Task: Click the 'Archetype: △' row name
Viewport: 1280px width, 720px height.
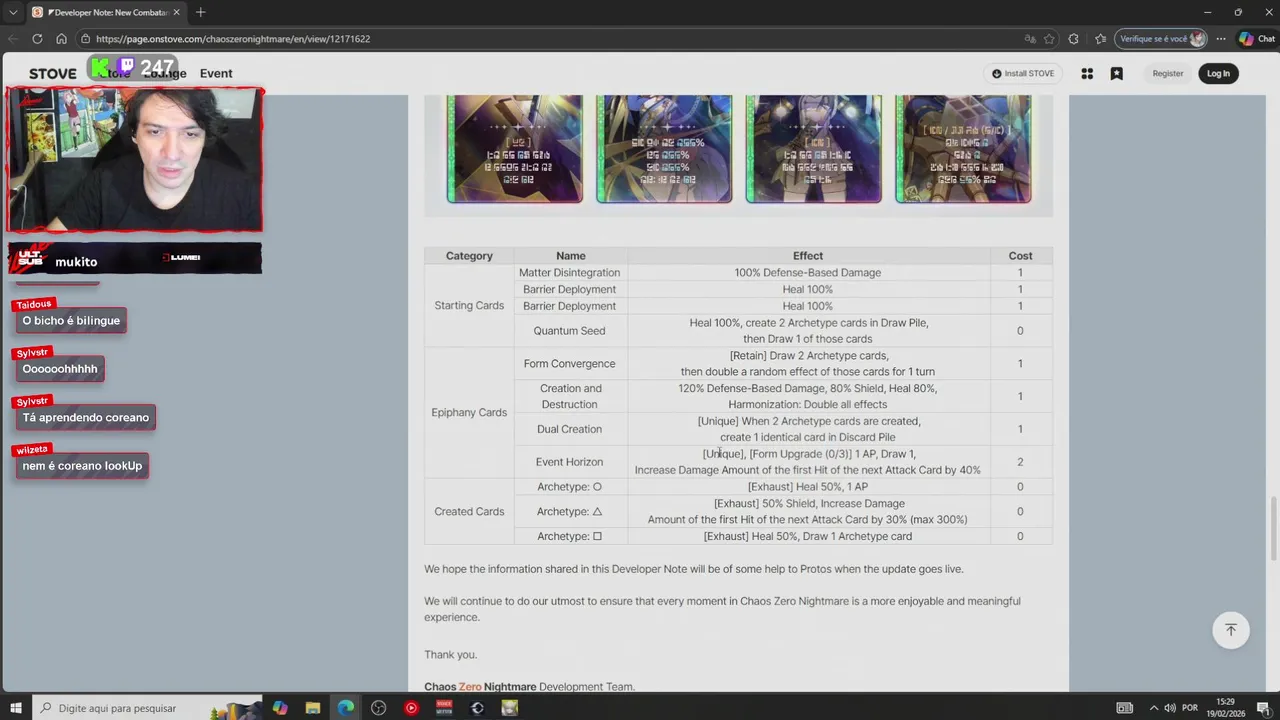Action: tap(569, 511)
